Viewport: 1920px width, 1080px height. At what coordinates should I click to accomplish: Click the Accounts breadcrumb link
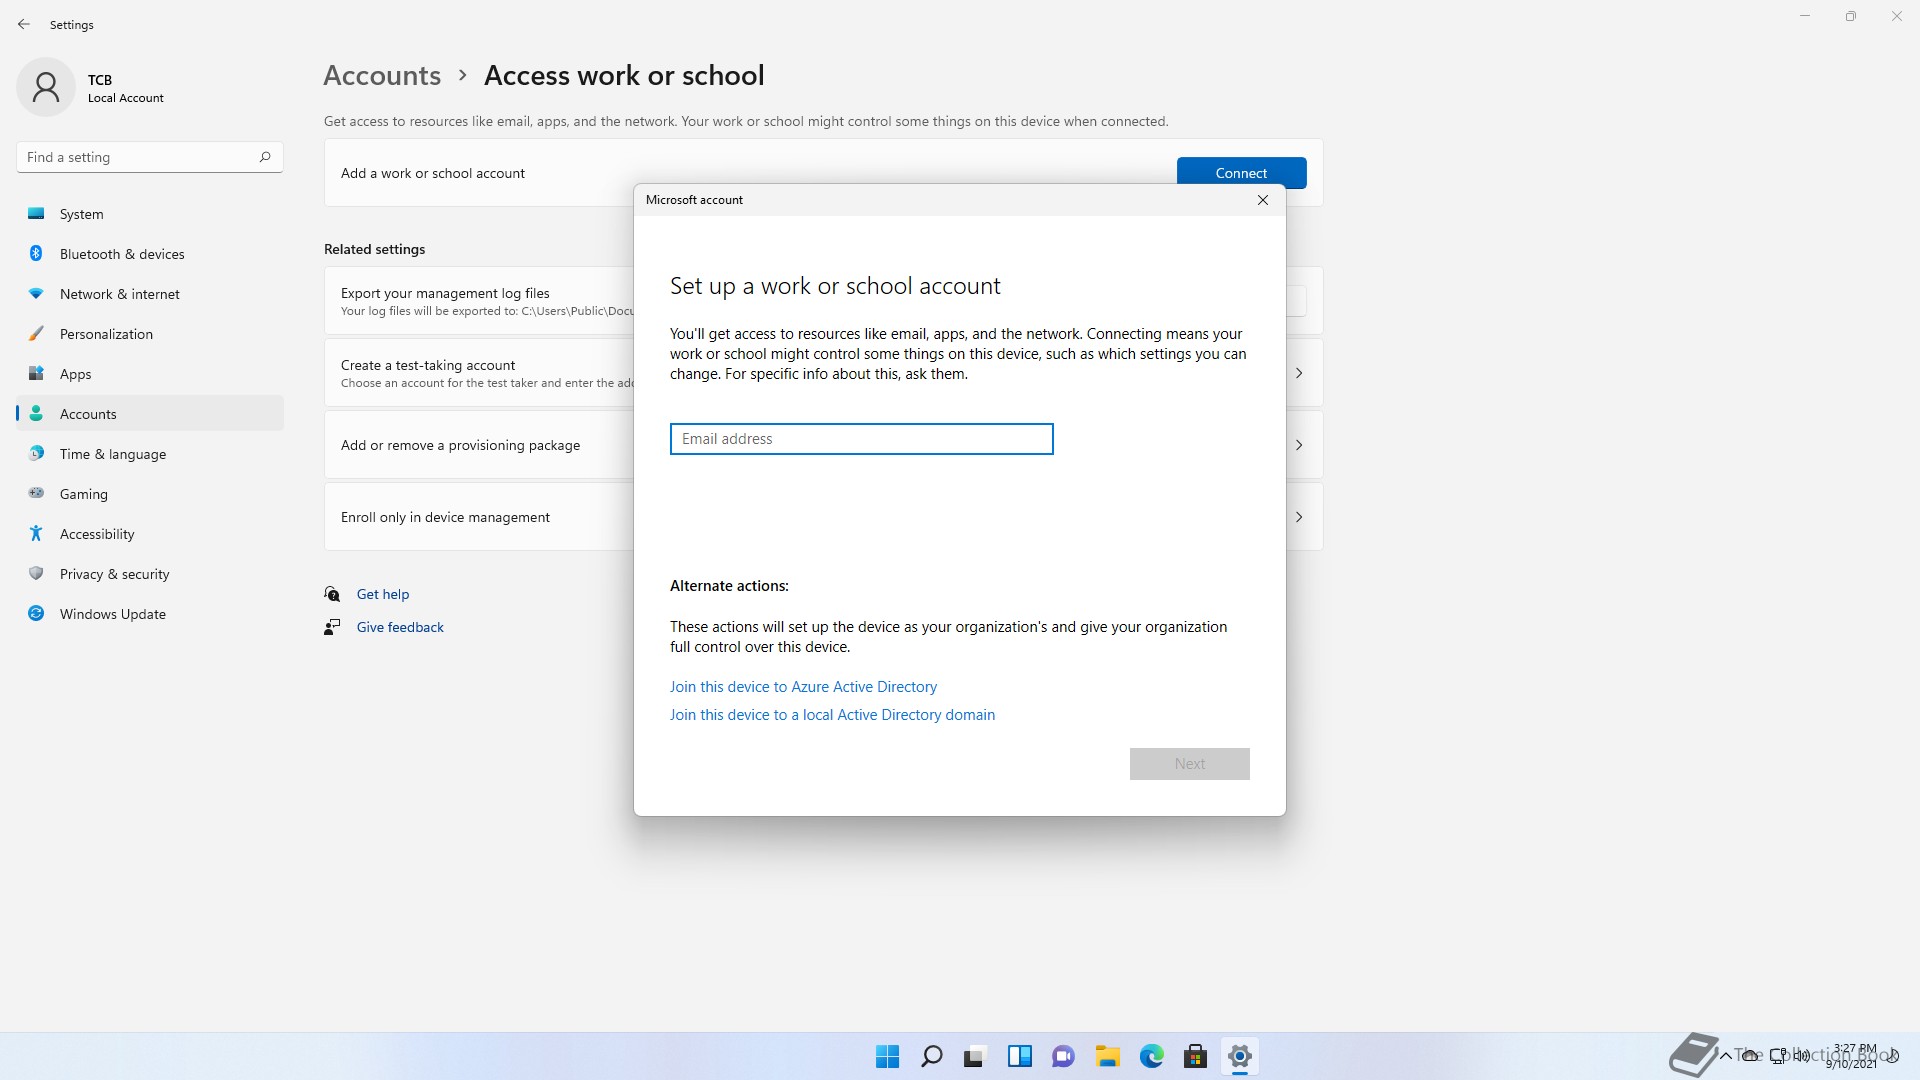[382, 76]
